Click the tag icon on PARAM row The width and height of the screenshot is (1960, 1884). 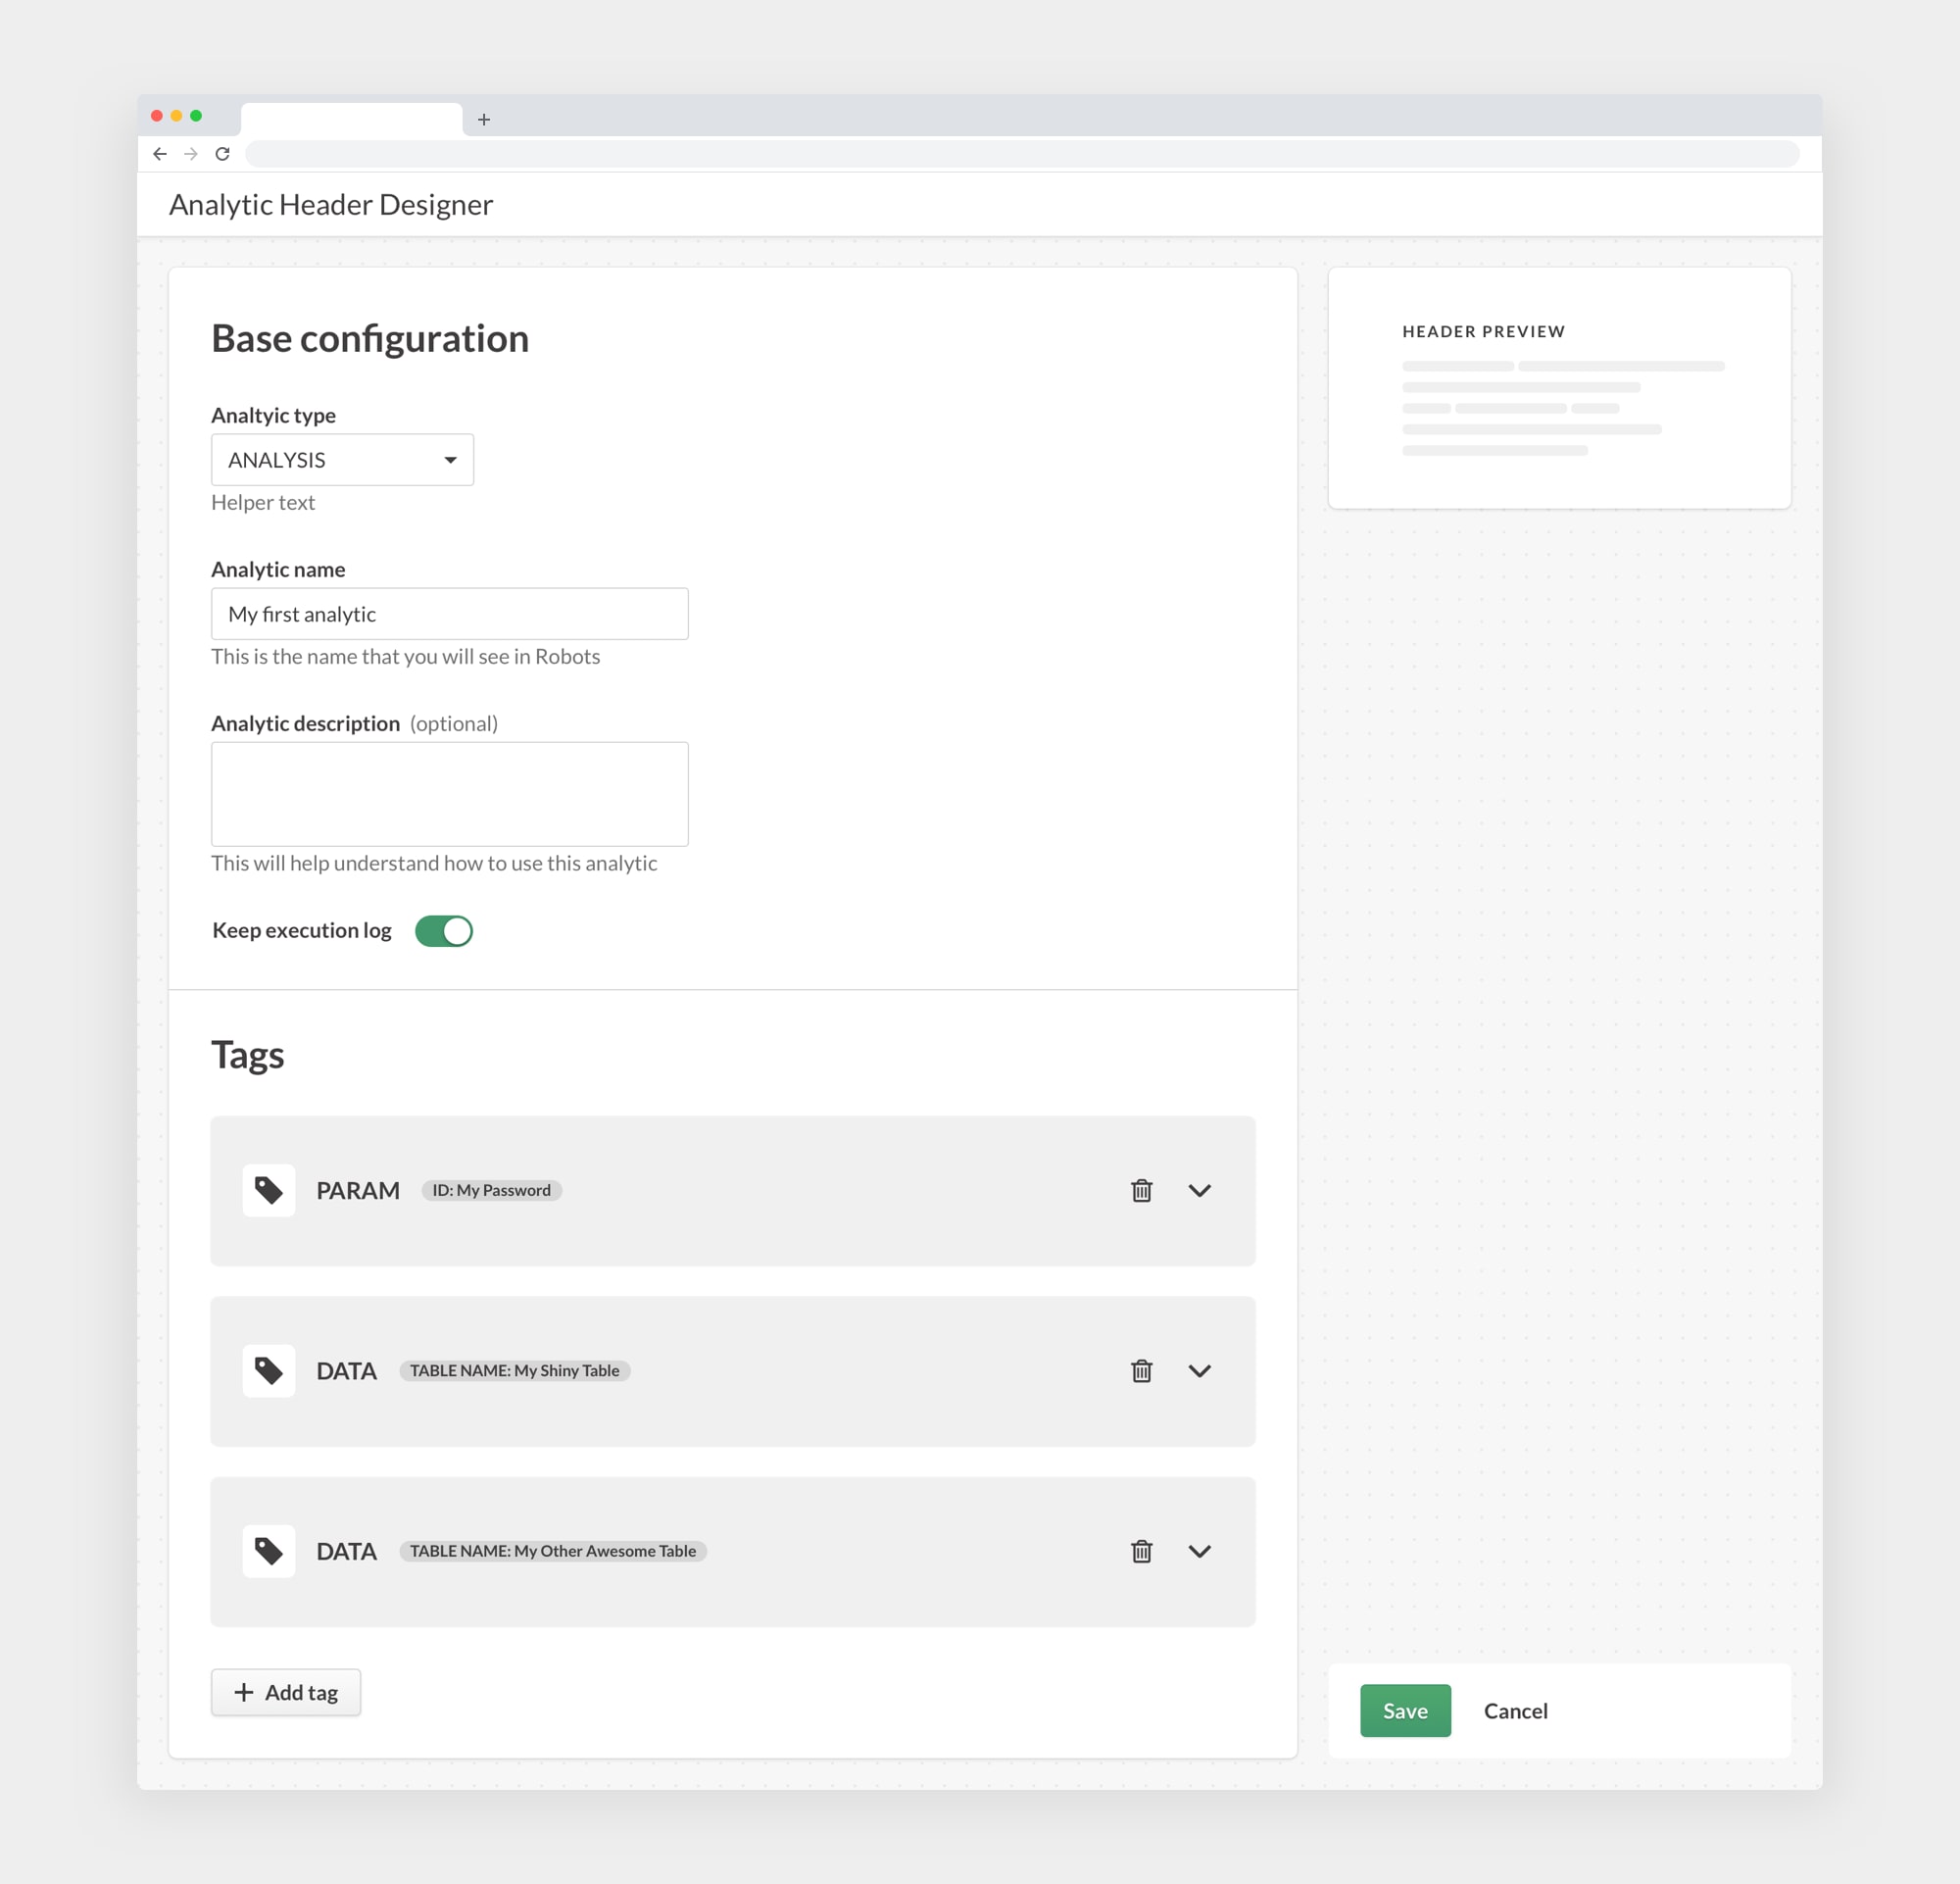(x=268, y=1189)
